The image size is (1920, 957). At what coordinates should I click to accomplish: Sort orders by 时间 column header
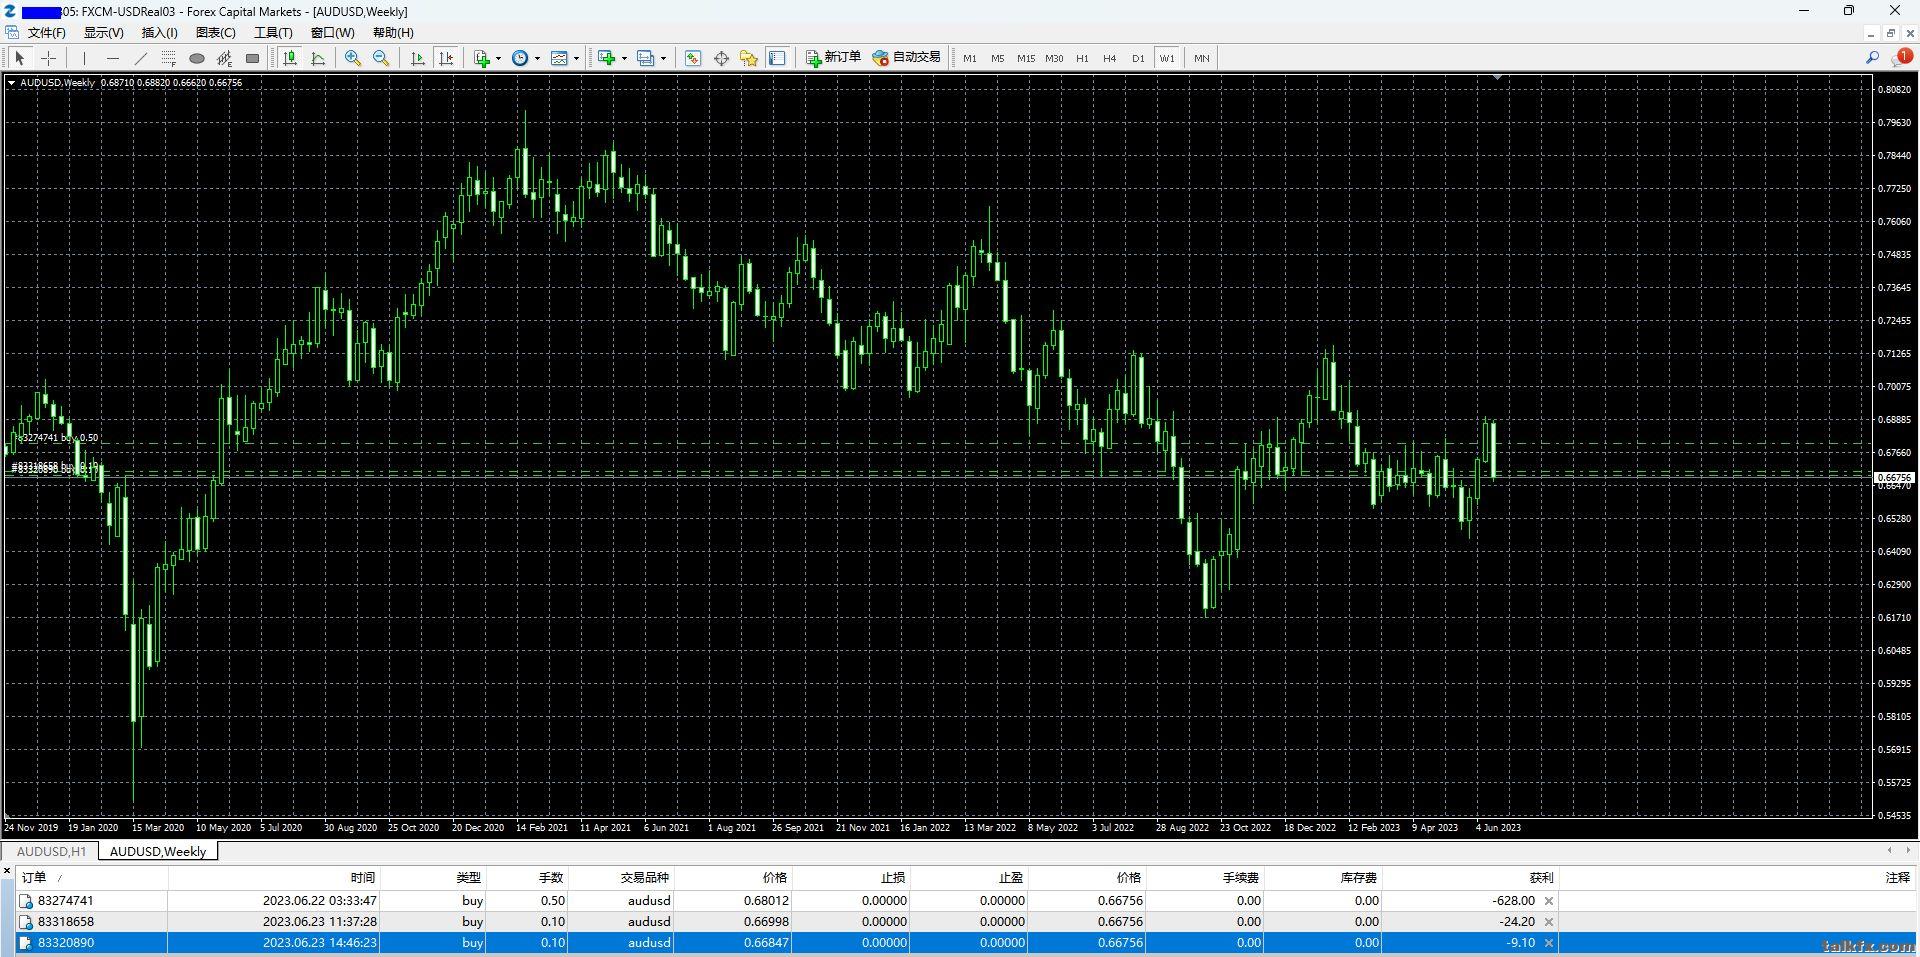(274, 878)
